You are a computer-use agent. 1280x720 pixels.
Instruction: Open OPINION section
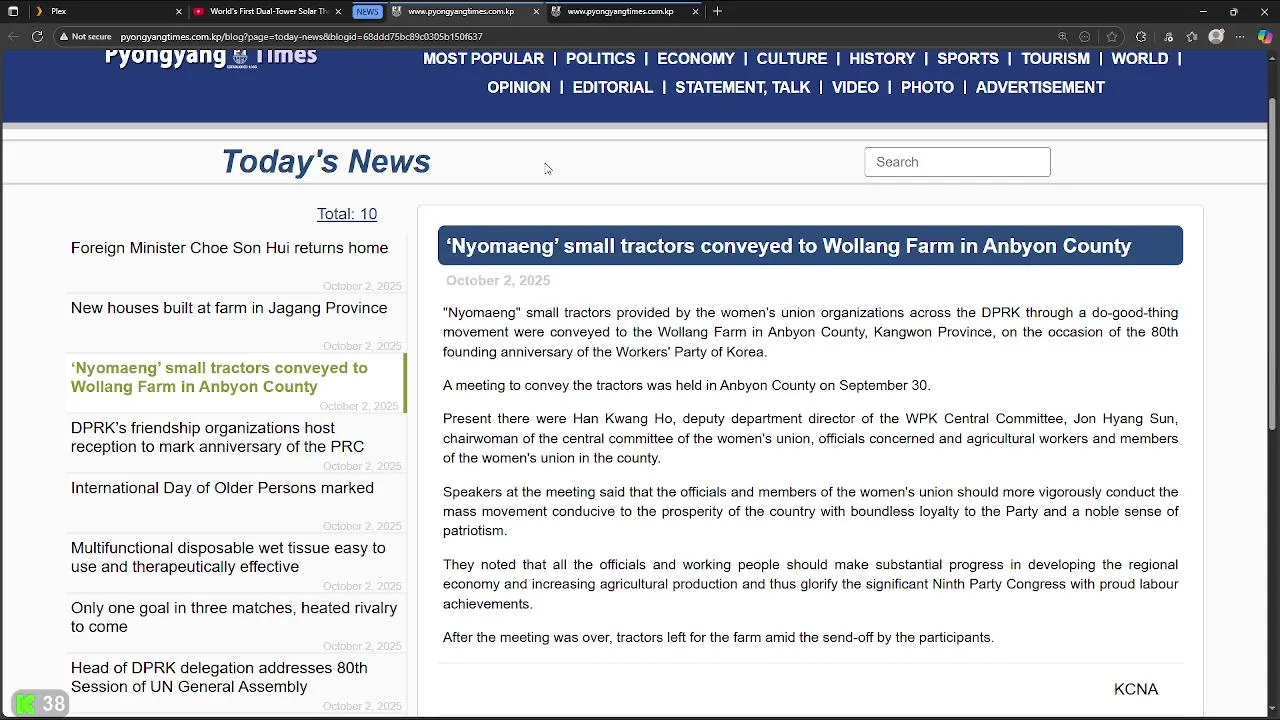click(x=519, y=88)
